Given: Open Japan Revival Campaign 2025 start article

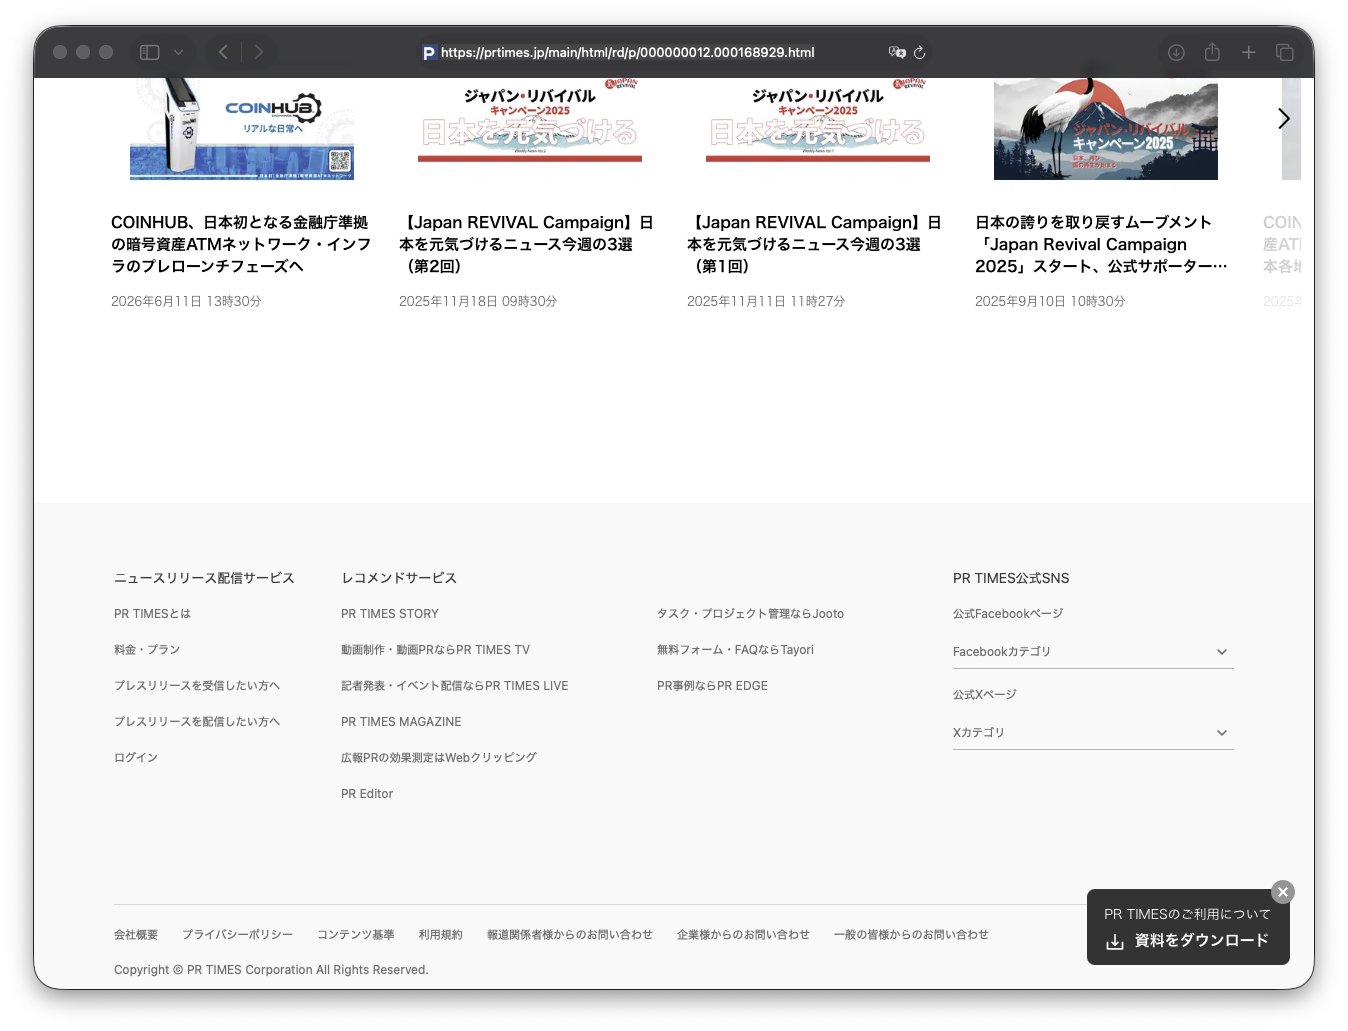Looking at the screenshot, I should point(1101,244).
